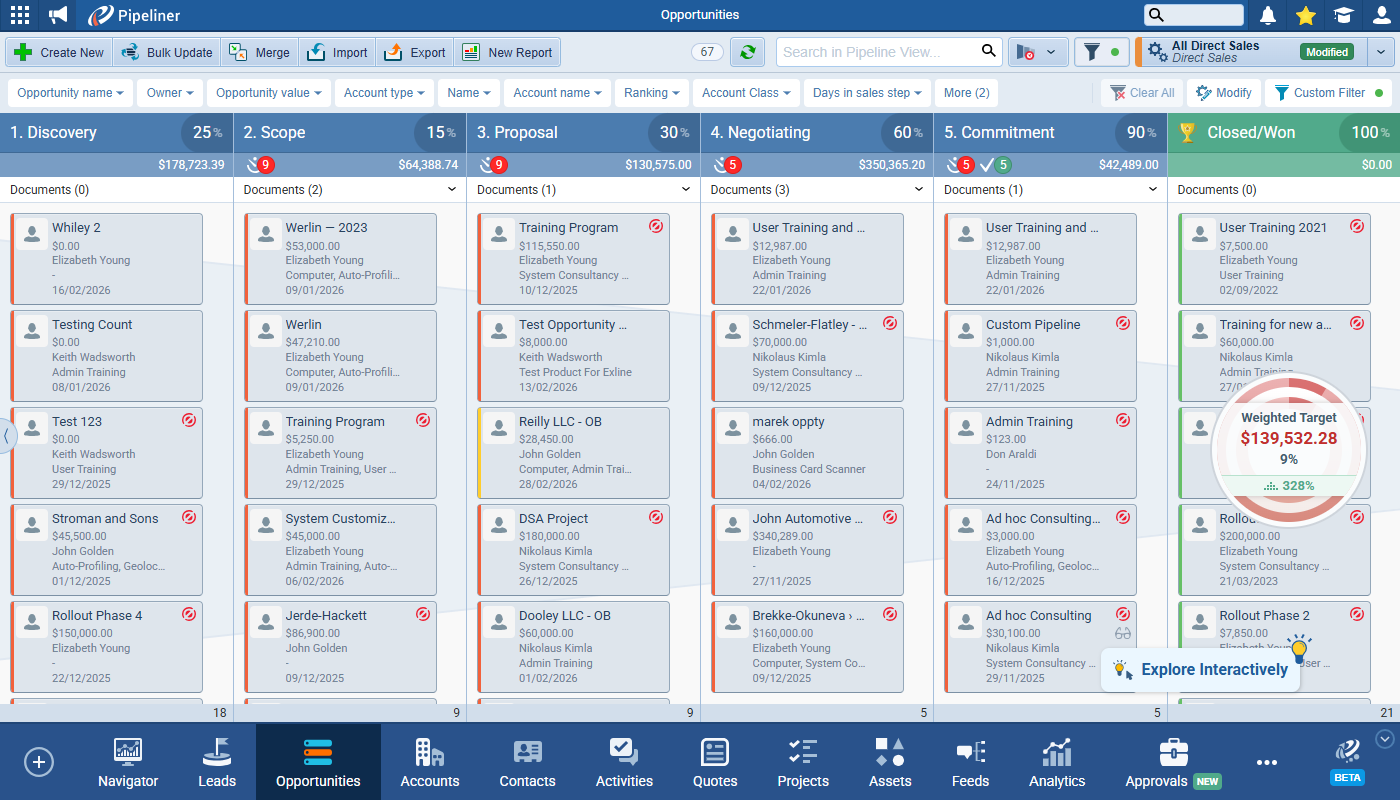Image resolution: width=1400 pixels, height=800 pixels.
Task: Open the graduation cap learning icon
Action: (1343, 15)
